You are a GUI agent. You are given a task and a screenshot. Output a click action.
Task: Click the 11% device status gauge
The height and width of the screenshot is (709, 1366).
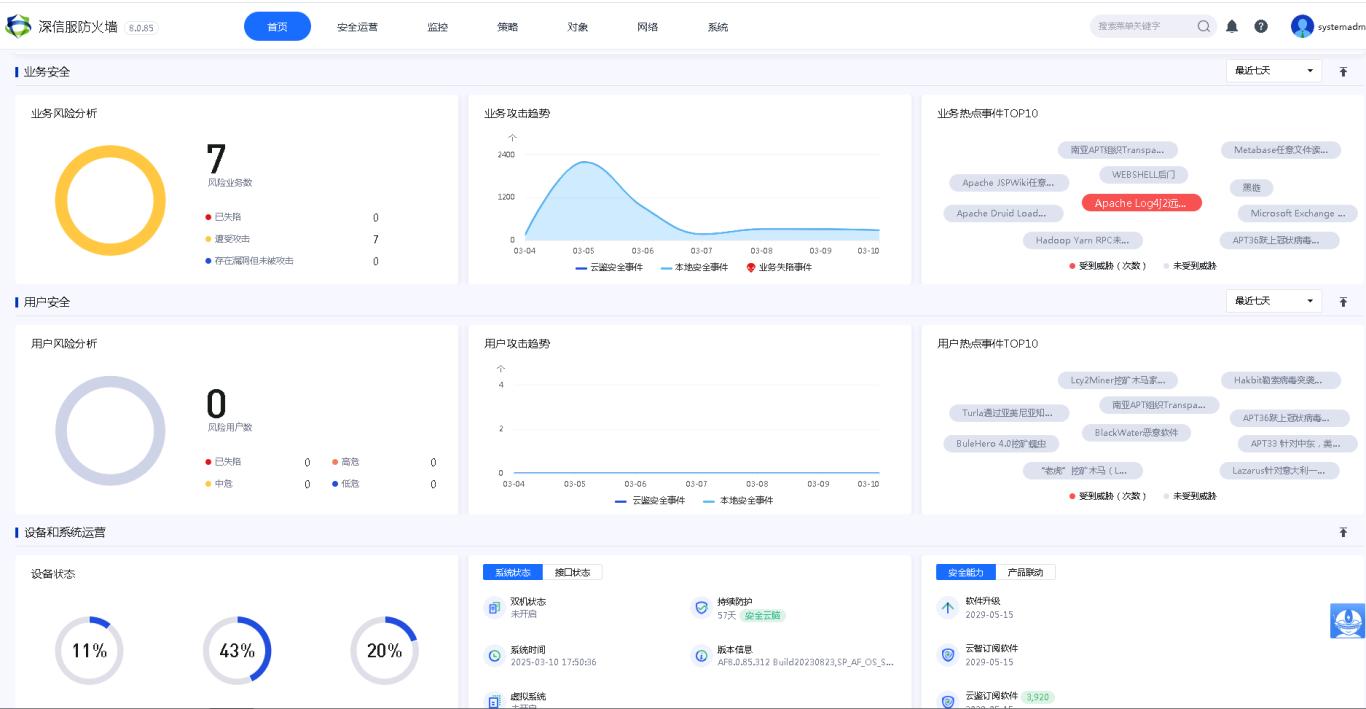[89, 651]
